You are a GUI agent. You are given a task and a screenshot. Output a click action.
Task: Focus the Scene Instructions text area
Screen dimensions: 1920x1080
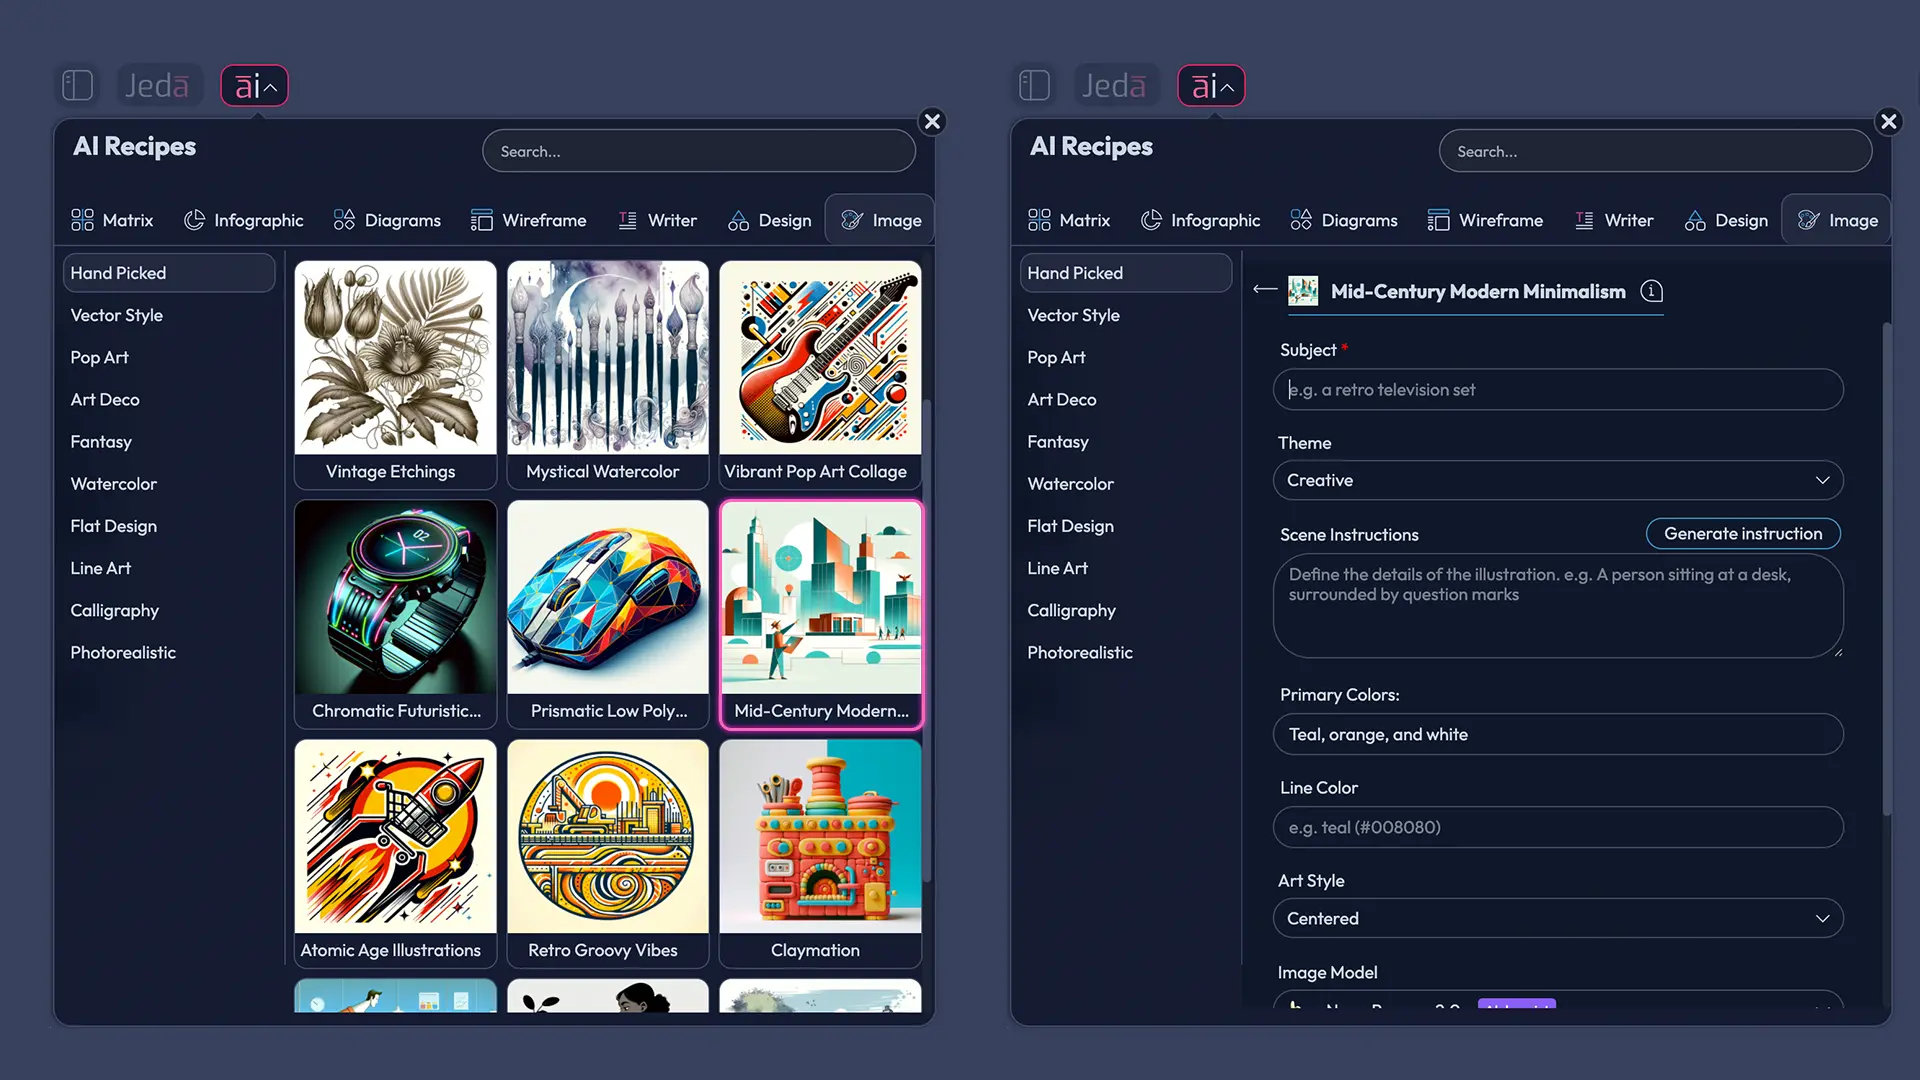click(1558, 606)
